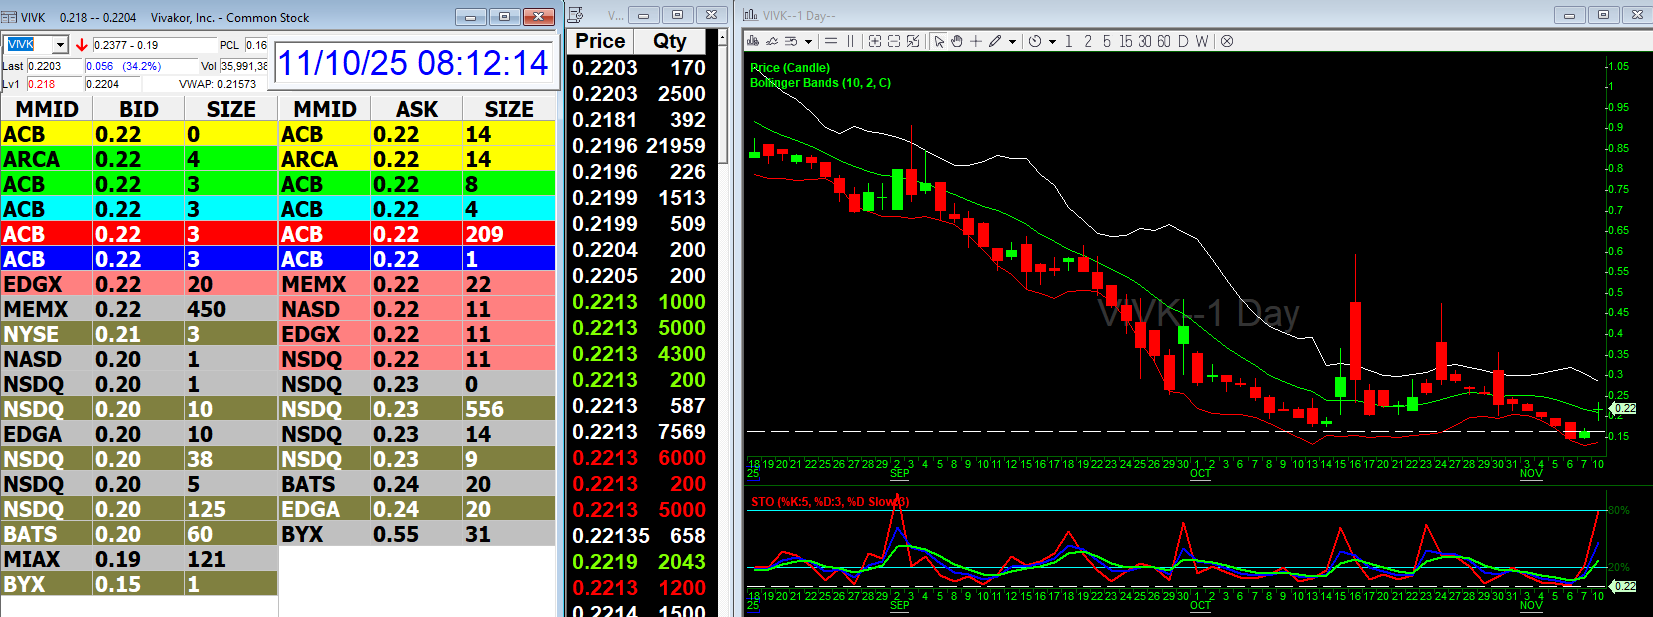1653x617 pixels.
Task: Click the circled X icon on chart toolbar
Action: [x=1227, y=41]
